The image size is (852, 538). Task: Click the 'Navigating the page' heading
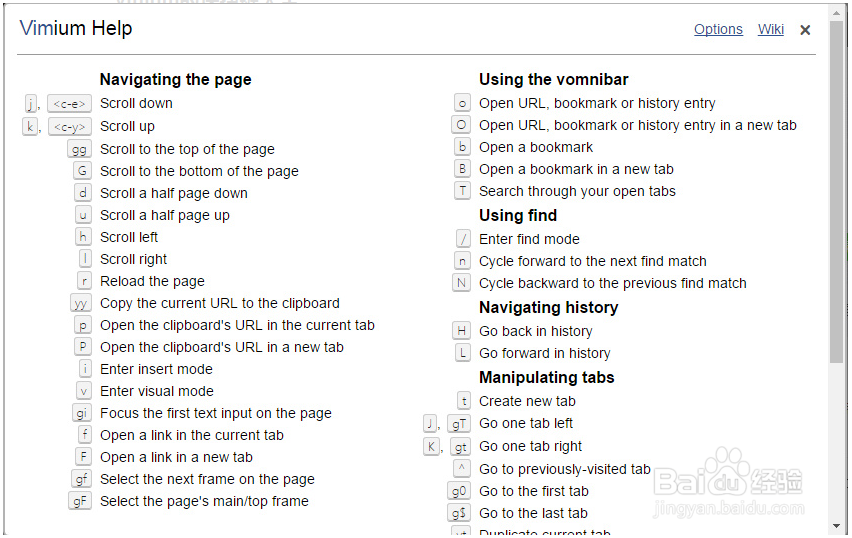coord(176,80)
